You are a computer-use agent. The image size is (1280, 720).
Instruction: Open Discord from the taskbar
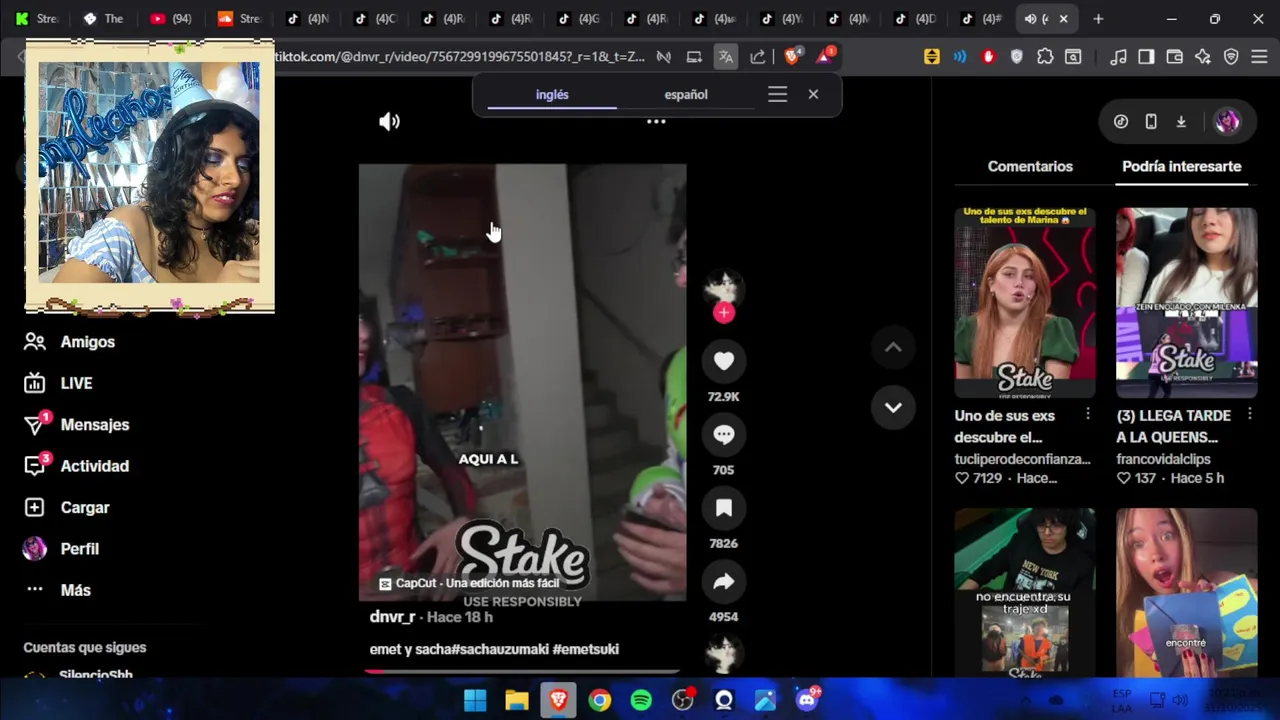[807, 700]
